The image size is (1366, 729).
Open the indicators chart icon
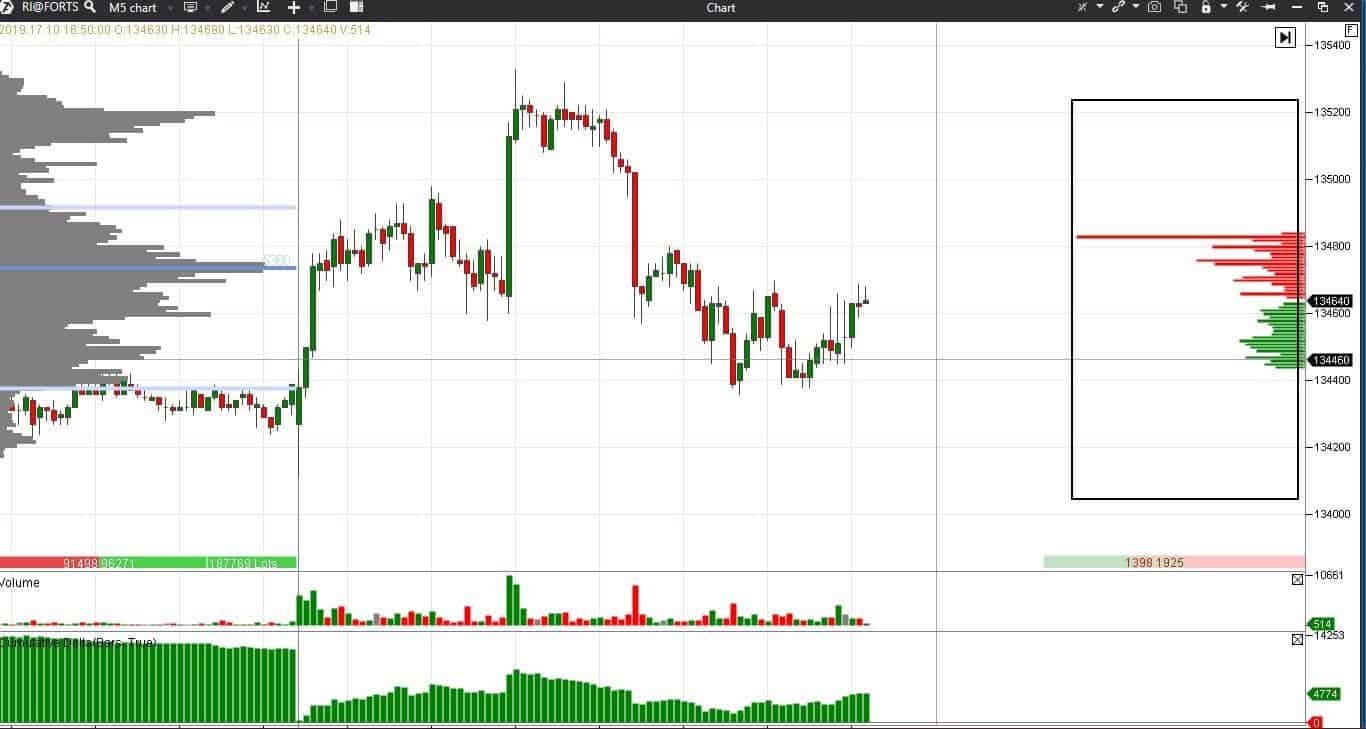[x=263, y=8]
